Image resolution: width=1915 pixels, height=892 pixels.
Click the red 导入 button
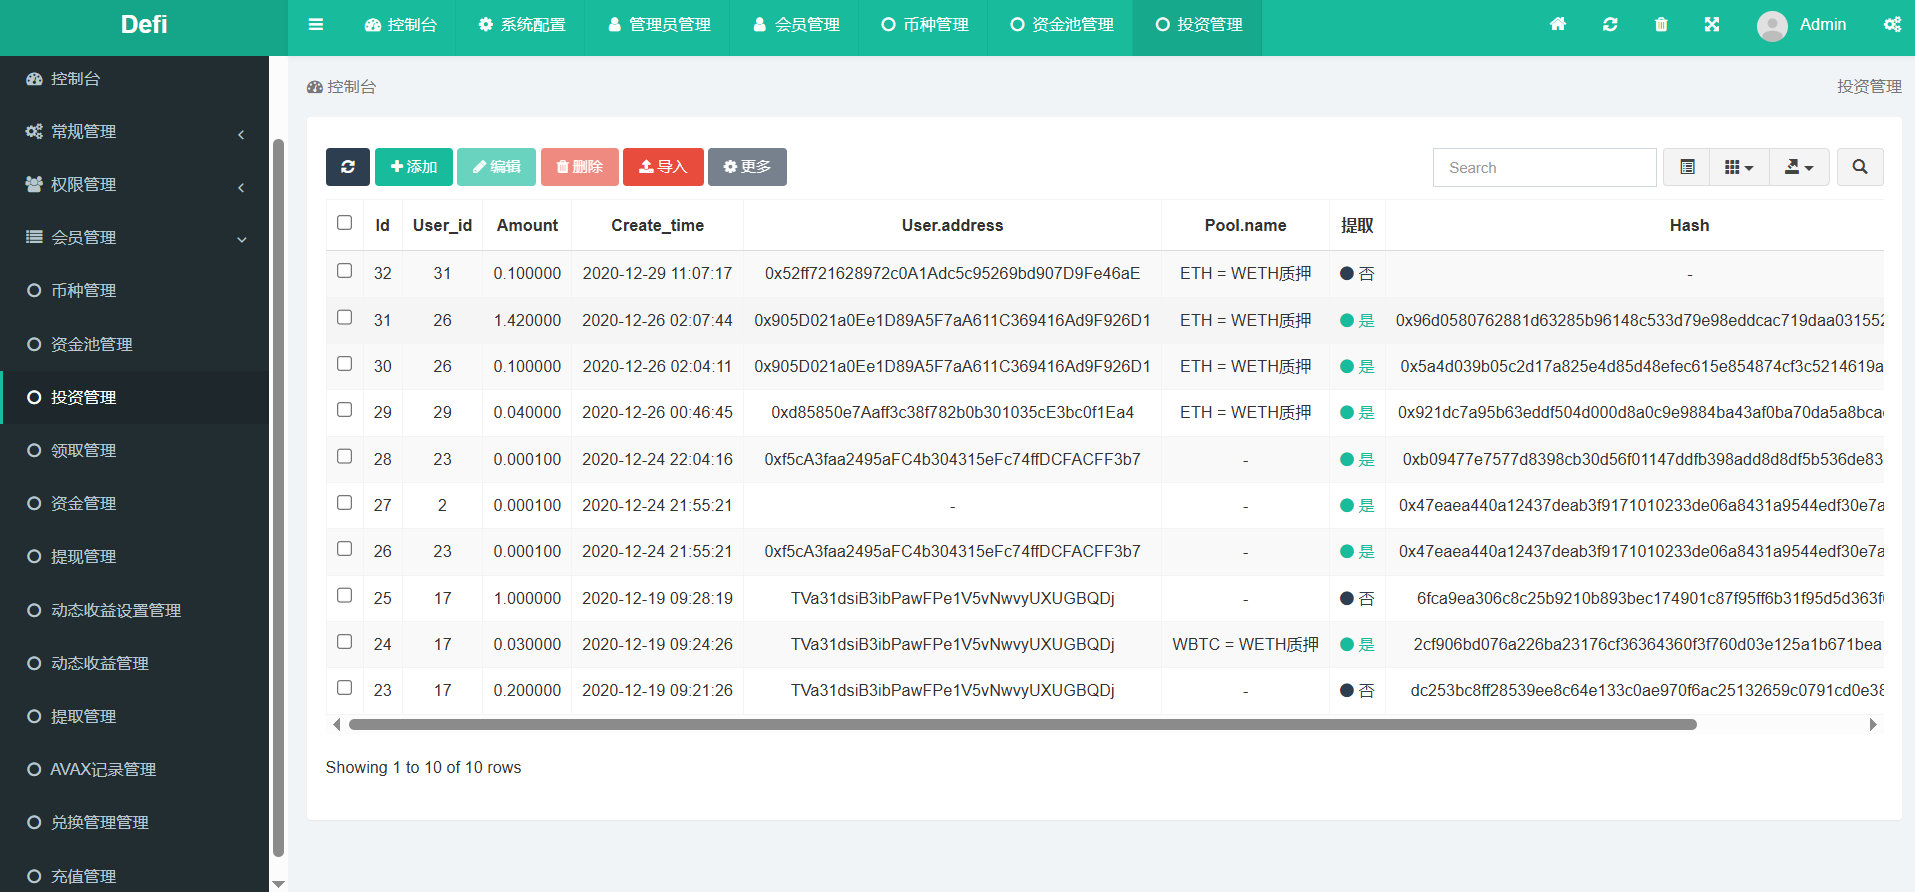(663, 167)
